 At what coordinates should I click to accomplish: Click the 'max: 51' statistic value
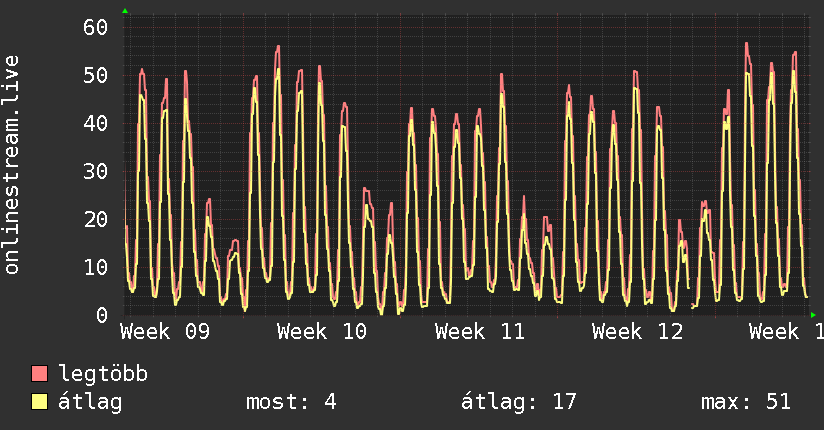[746, 402]
